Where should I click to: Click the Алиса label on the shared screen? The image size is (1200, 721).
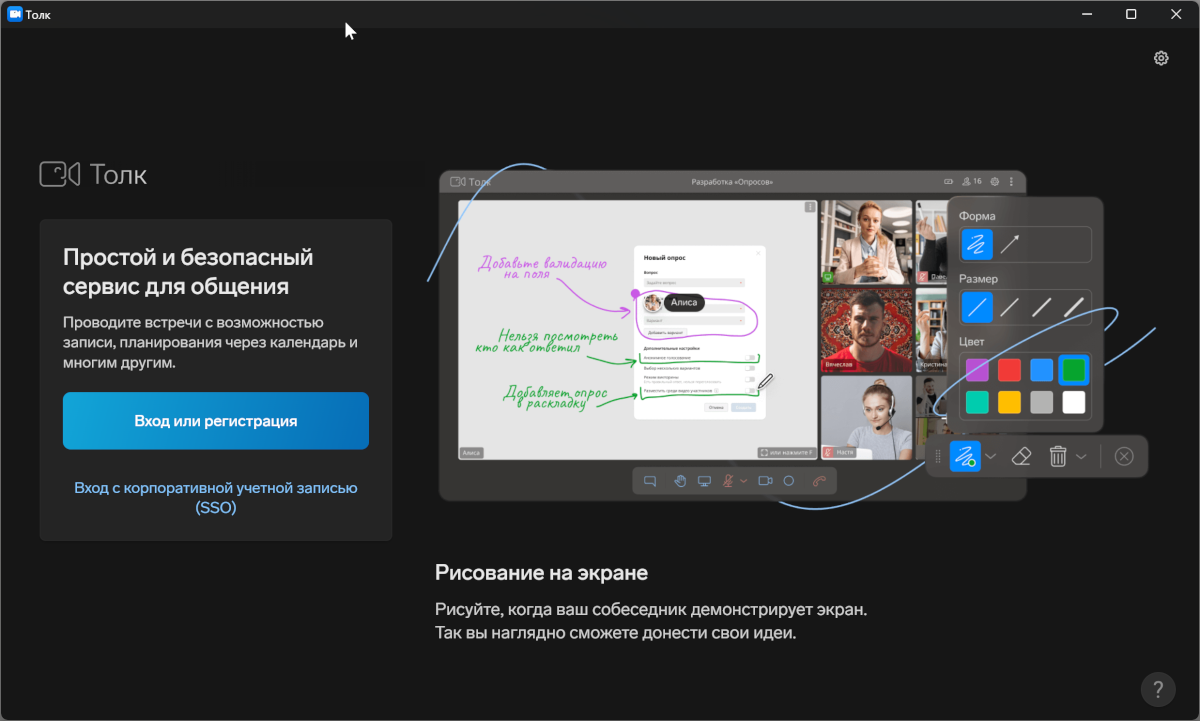(684, 302)
